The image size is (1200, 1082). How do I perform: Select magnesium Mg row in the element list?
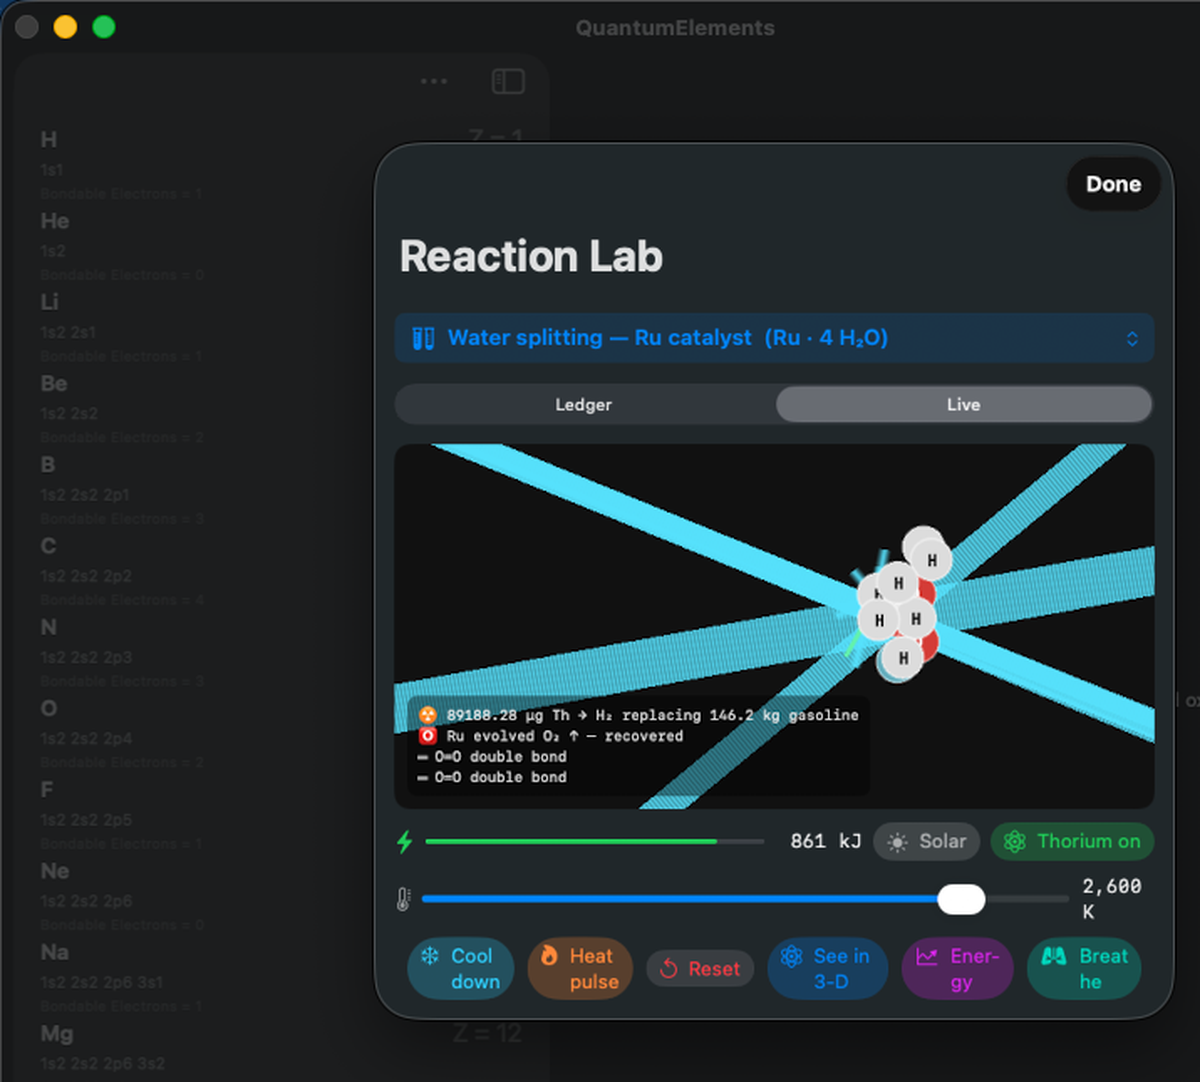pyautogui.click(x=280, y=1048)
